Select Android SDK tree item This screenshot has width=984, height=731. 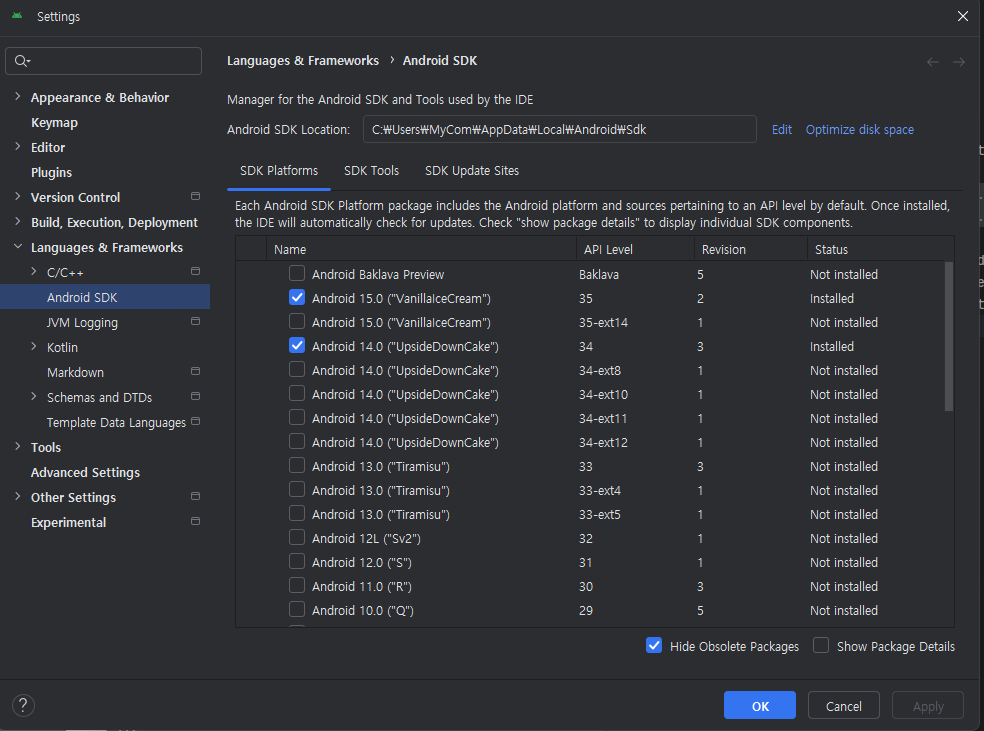105,297
